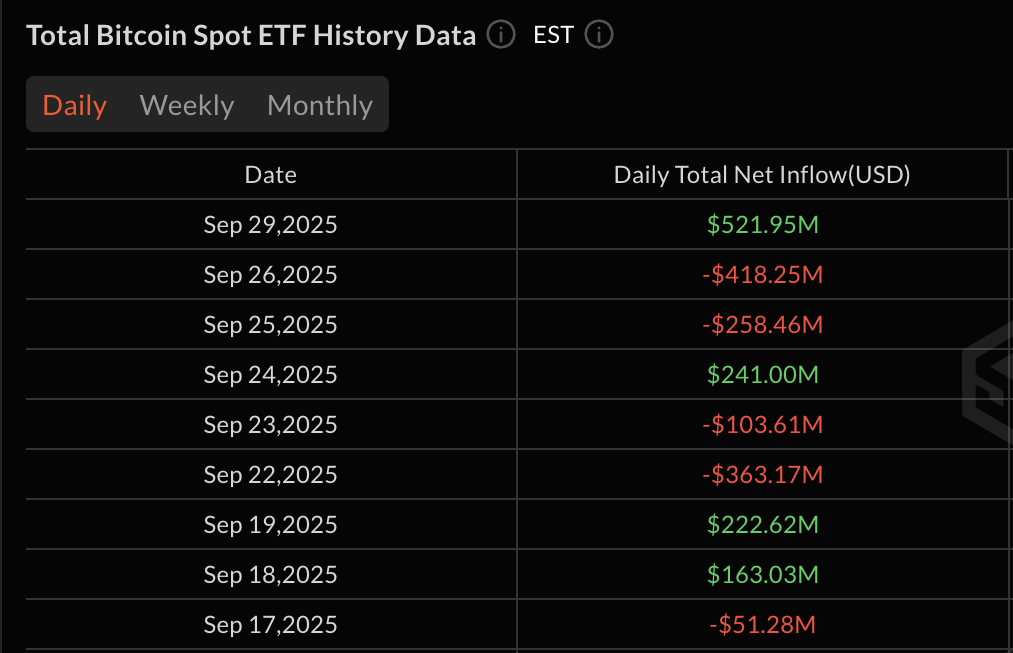Click the $521.95M inflow value
Image resolution: width=1013 pixels, height=653 pixels.
(x=762, y=224)
